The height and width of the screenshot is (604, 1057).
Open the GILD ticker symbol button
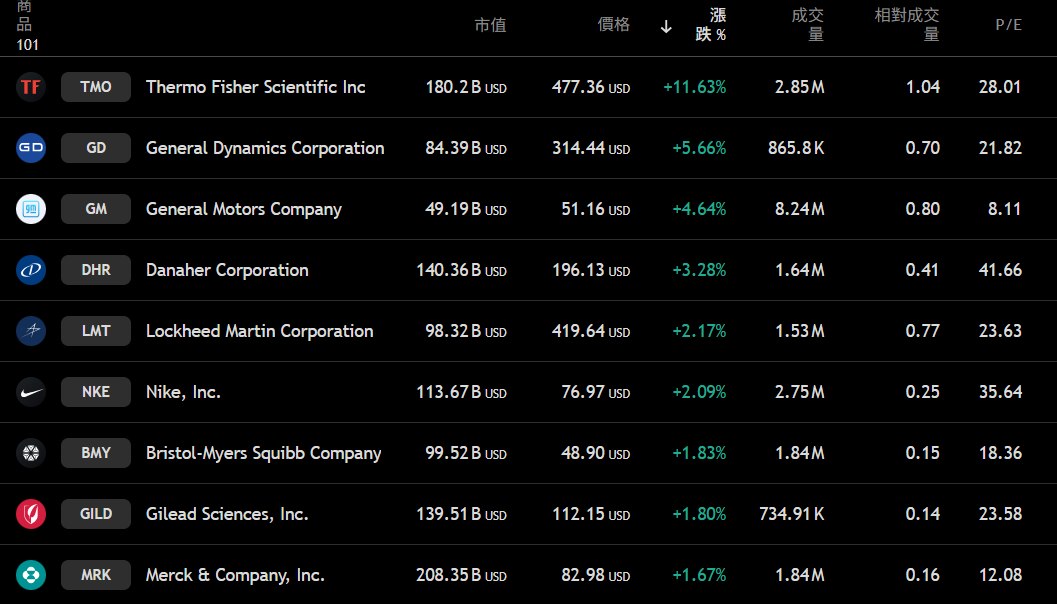(96, 515)
